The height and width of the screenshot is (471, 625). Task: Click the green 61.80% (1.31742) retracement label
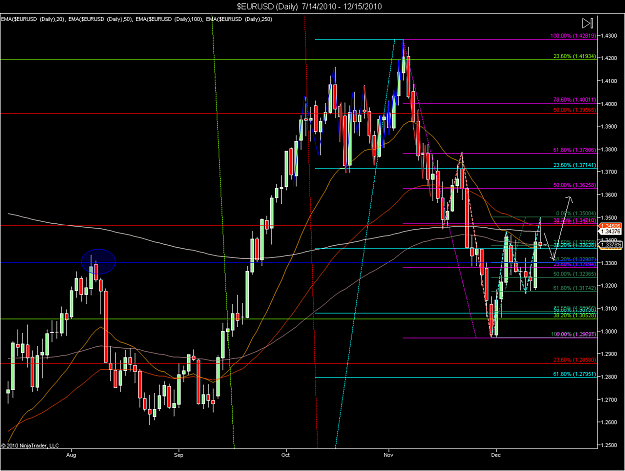[x=575, y=288]
